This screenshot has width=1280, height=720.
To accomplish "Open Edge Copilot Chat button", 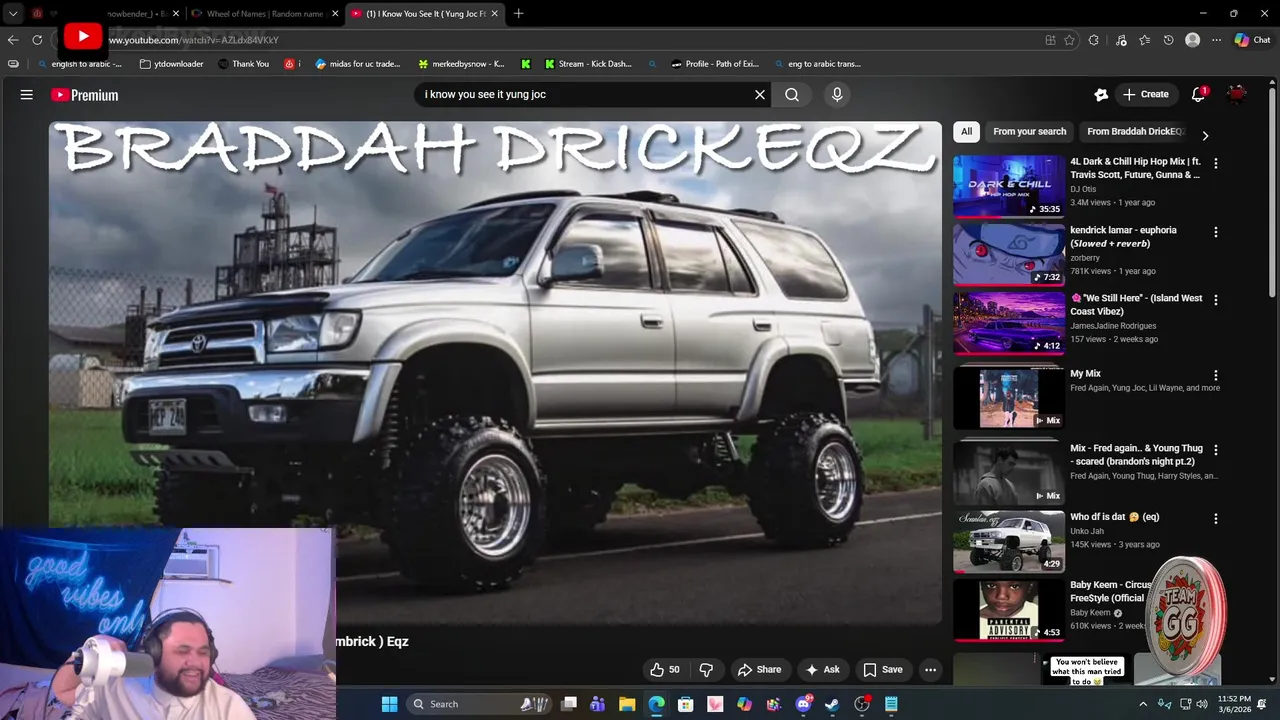I will [x=1251, y=40].
